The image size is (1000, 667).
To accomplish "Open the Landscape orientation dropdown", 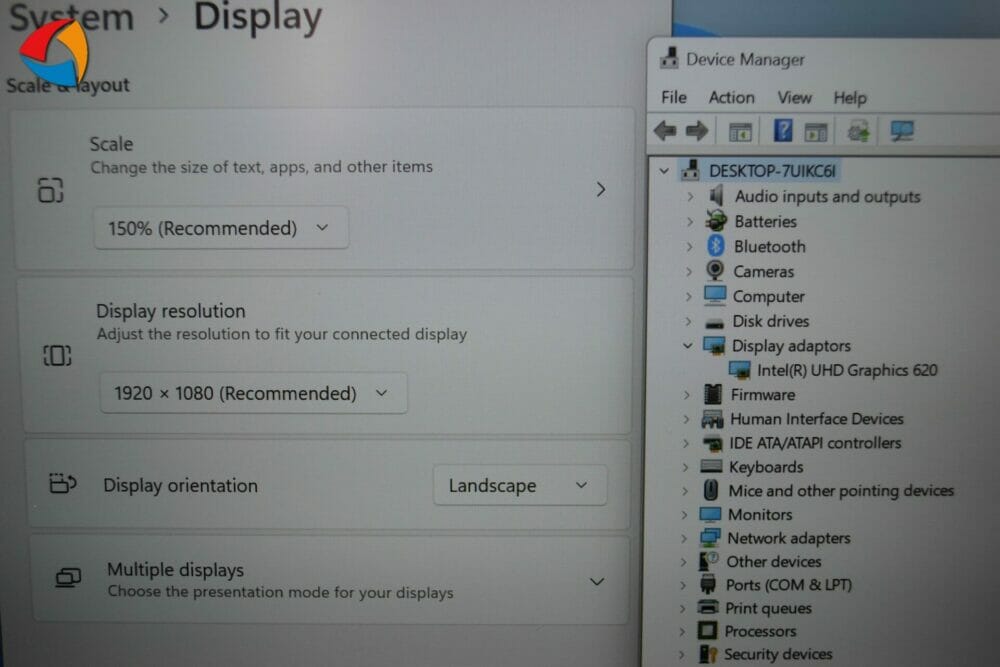I will point(520,485).
